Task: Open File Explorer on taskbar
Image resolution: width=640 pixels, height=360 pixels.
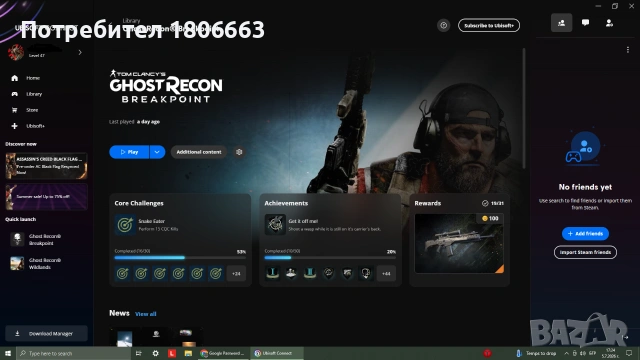Action: point(188,353)
